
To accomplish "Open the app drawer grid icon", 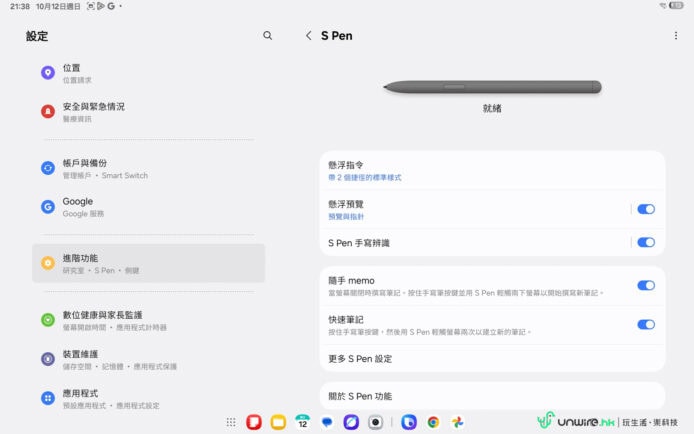I will click(x=231, y=422).
